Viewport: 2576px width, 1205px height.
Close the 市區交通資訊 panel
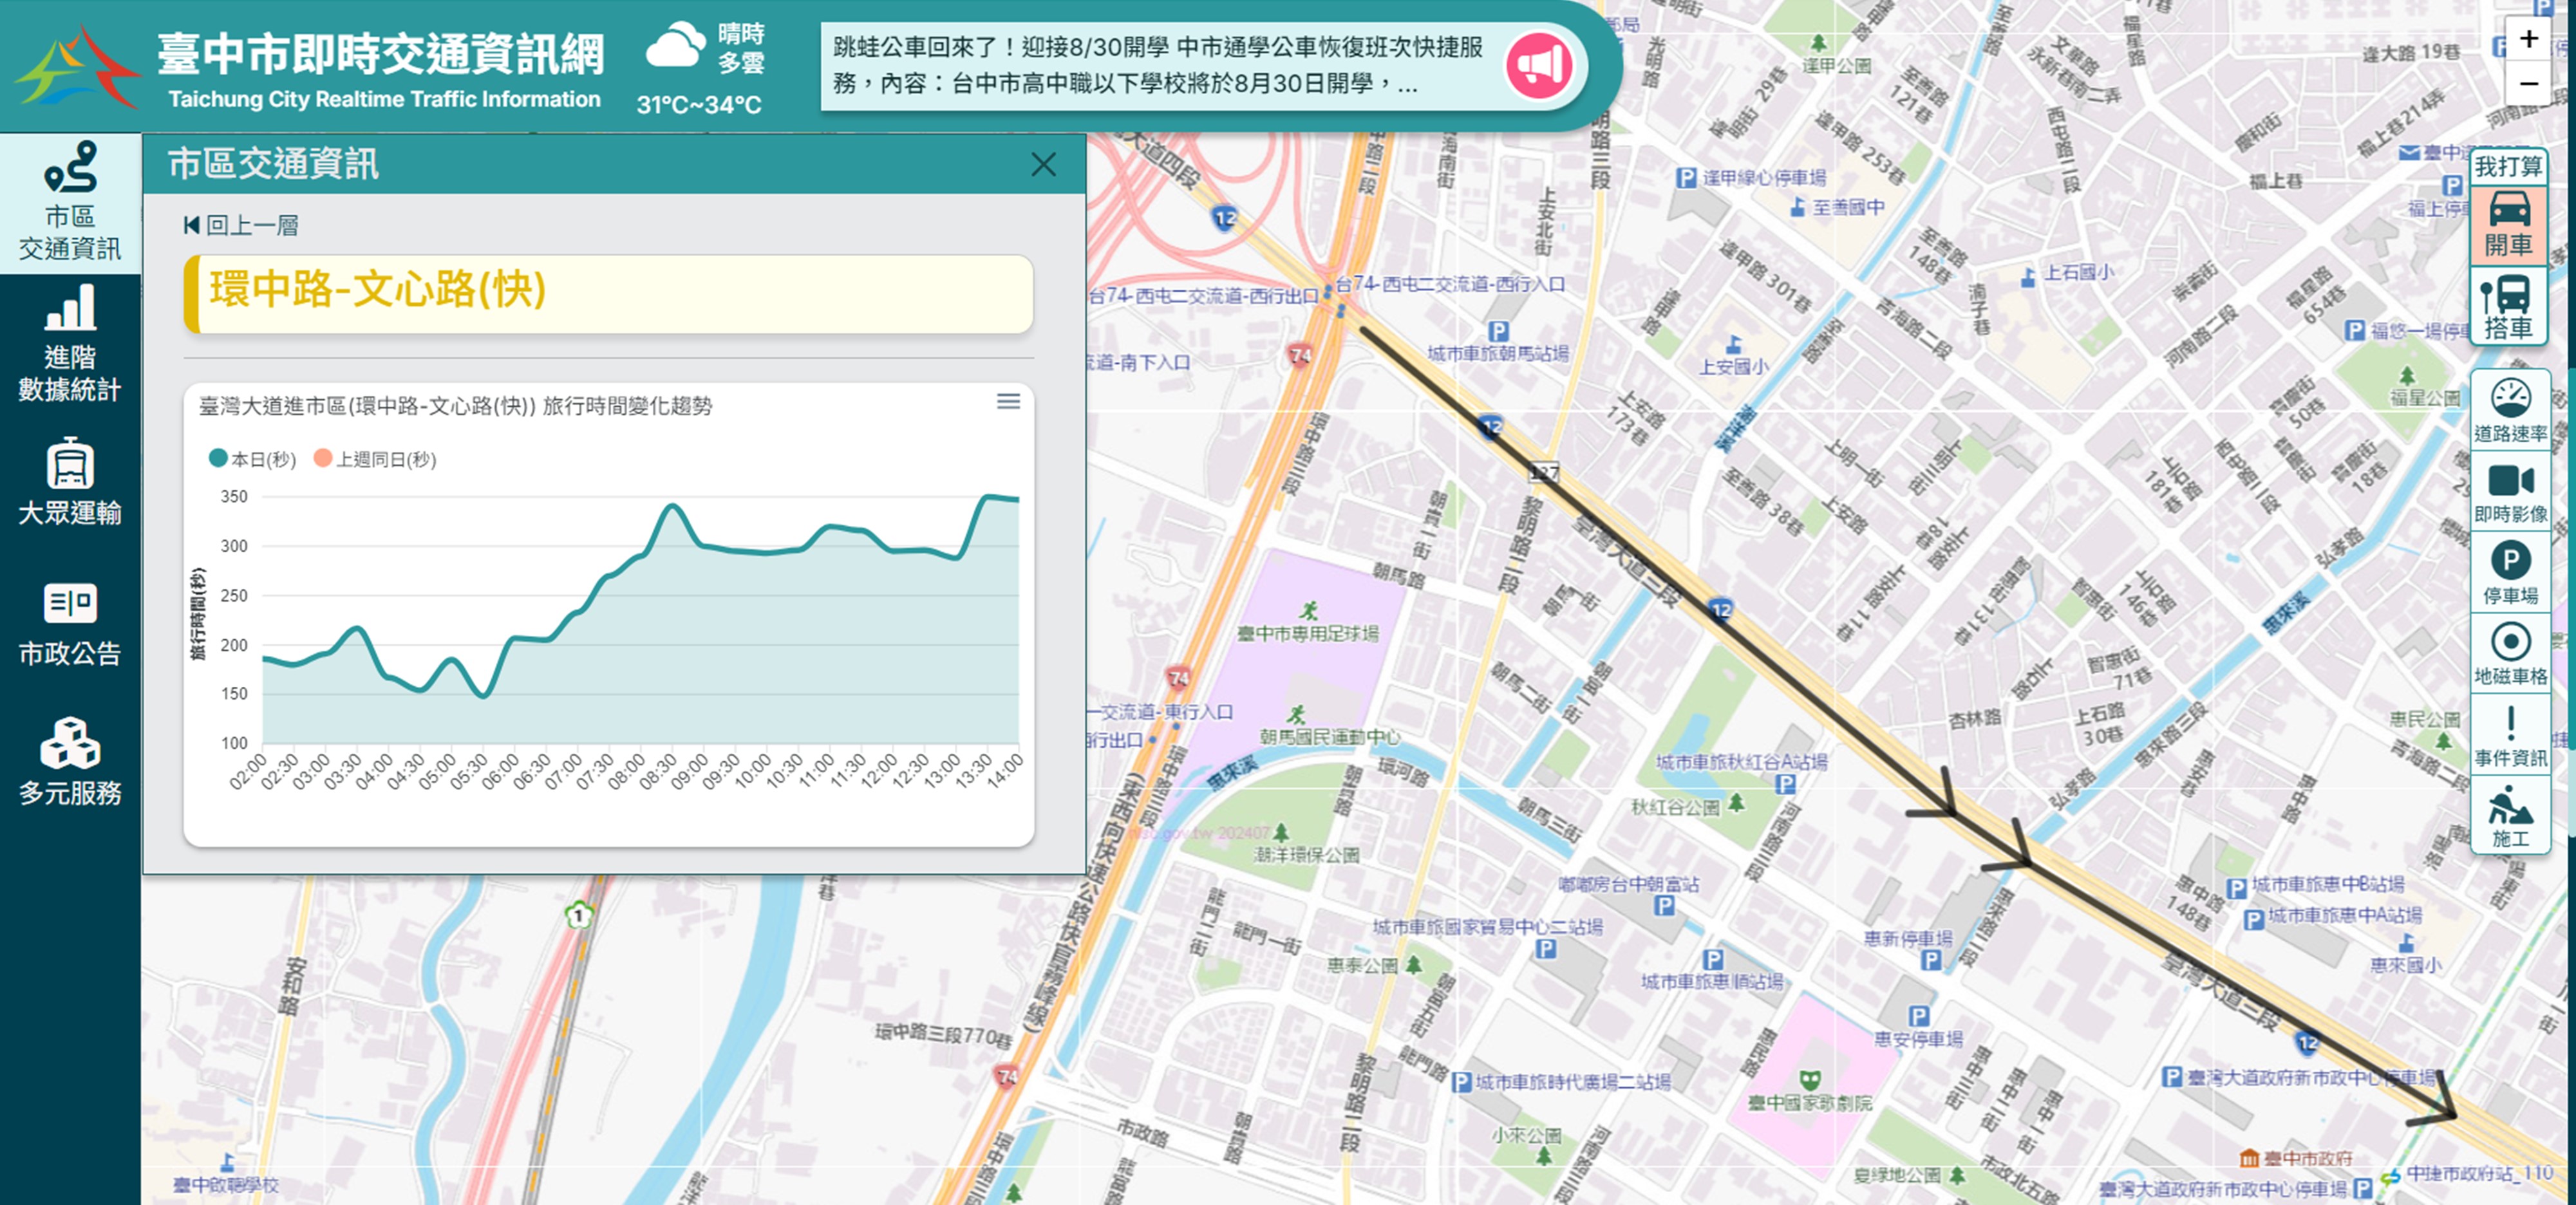1043,165
